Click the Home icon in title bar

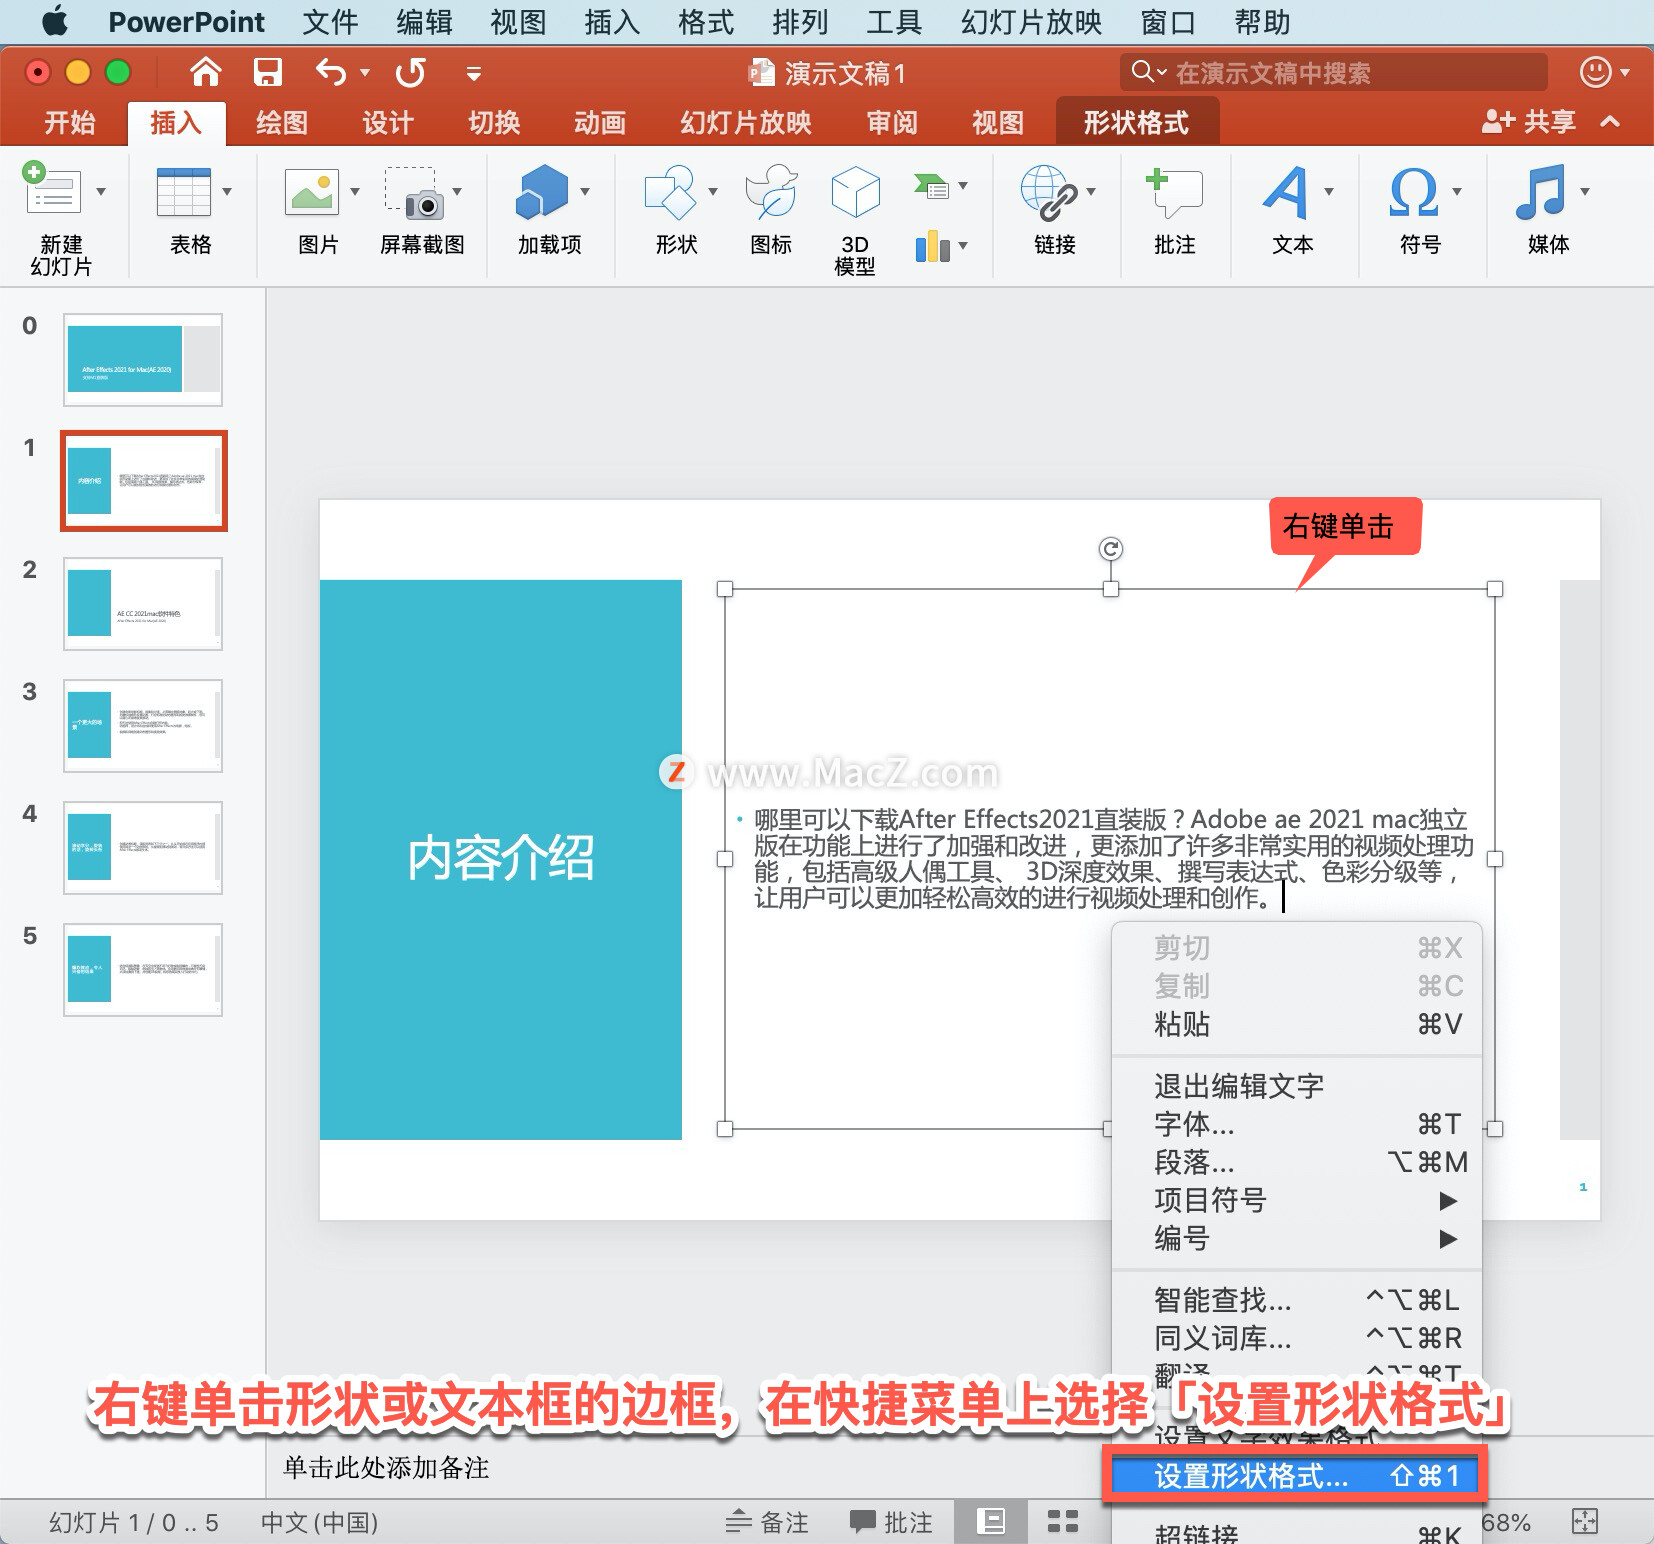coord(206,72)
